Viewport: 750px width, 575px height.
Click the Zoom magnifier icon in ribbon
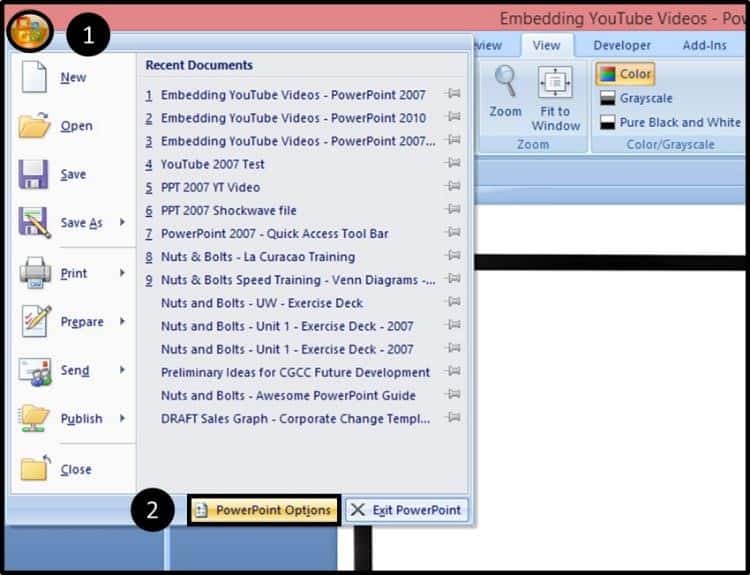coord(505,81)
